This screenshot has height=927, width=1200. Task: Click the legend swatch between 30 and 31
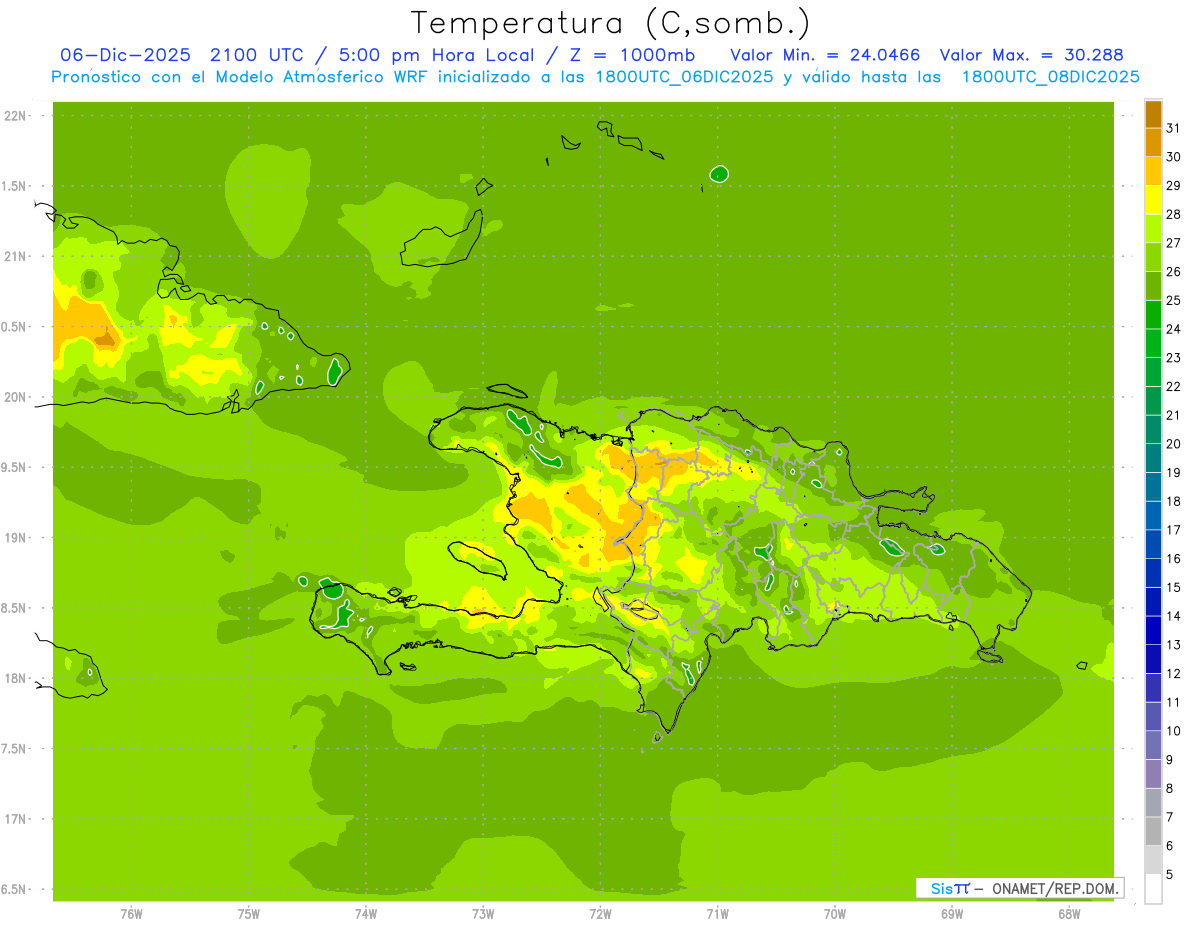pyautogui.click(x=1153, y=143)
